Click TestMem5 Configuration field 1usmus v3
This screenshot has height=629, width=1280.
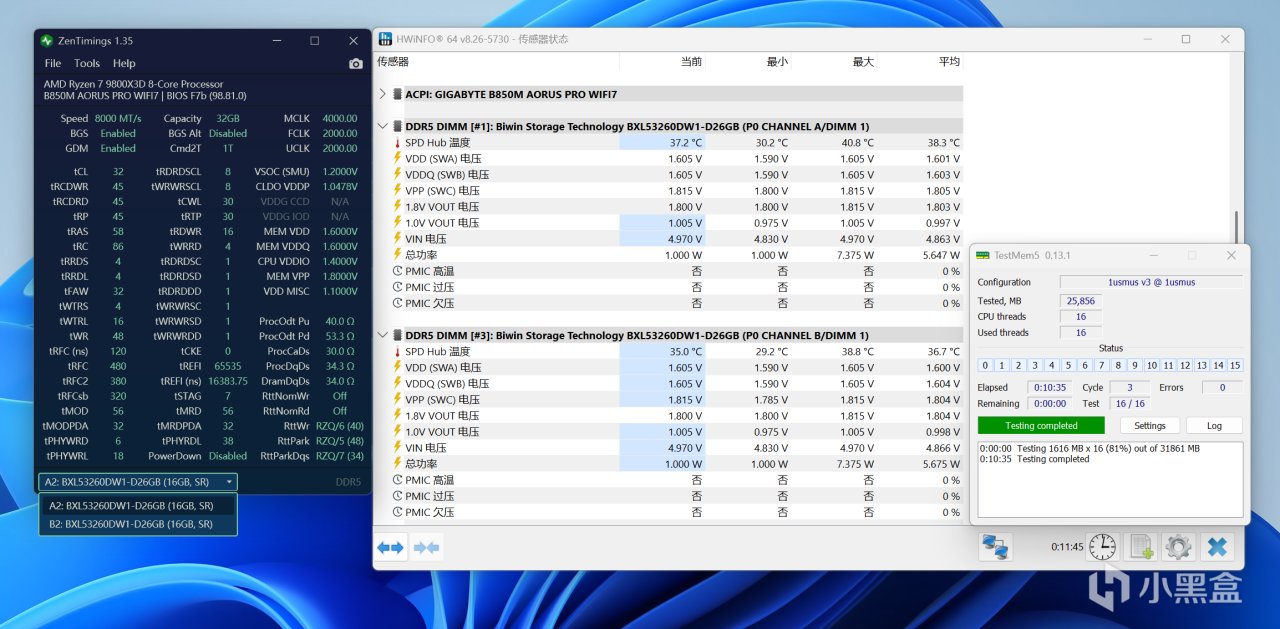point(1151,282)
